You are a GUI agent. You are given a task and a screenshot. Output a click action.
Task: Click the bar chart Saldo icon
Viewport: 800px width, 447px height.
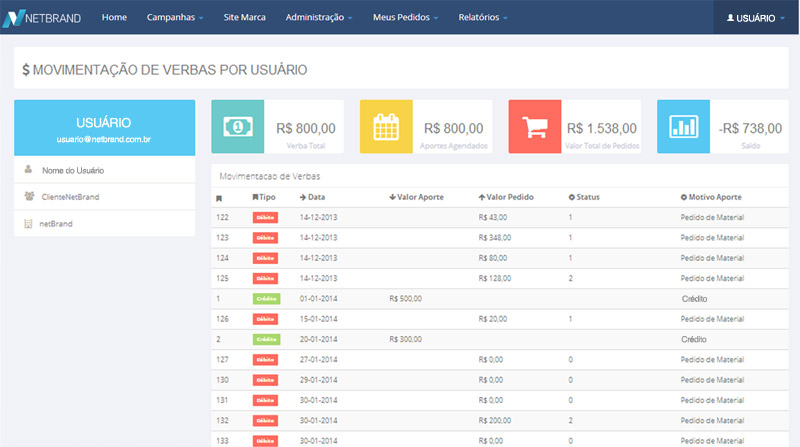tap(683, 127)
